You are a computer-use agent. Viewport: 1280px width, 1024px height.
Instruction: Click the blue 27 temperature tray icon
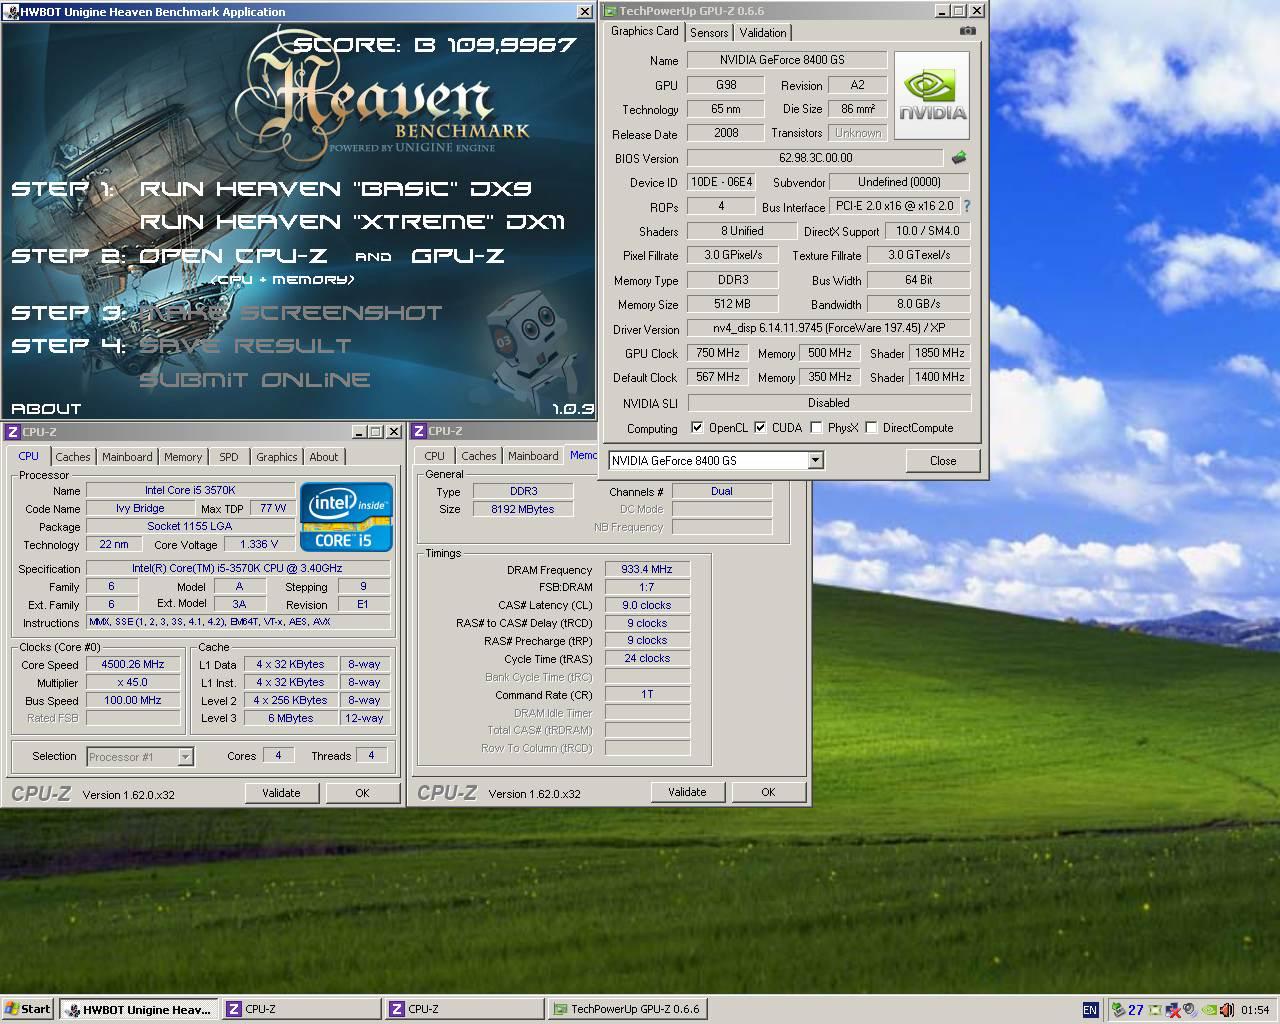tap(1136, 1010)
